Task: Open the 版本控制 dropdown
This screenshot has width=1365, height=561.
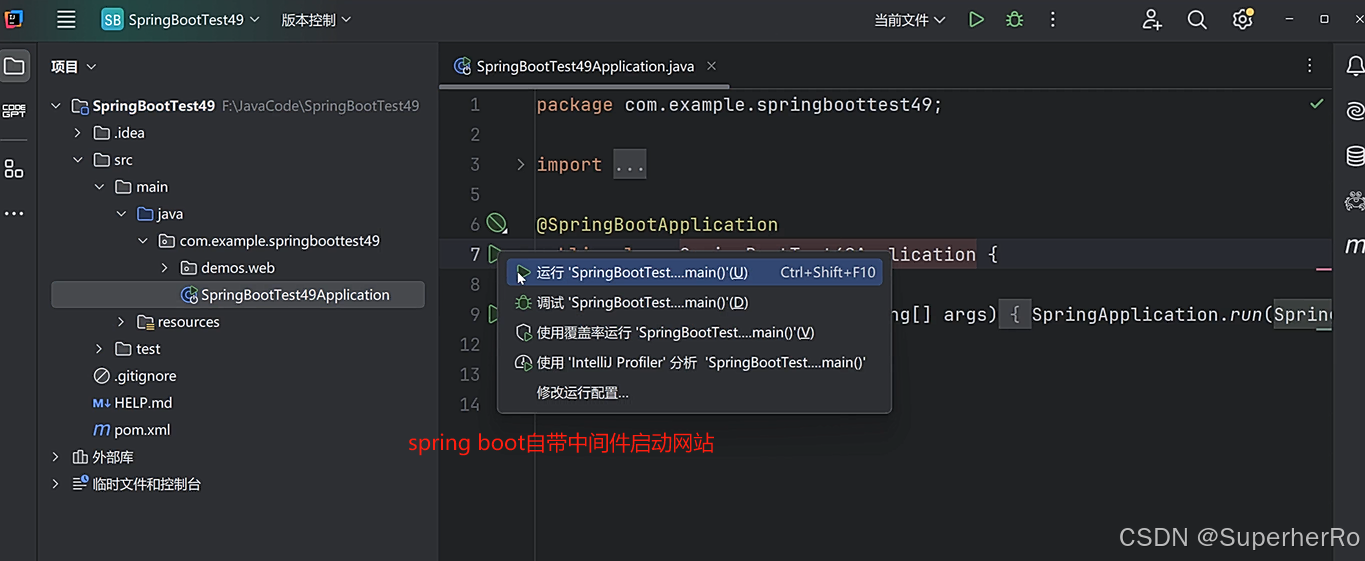Action: tap(316, 19)
